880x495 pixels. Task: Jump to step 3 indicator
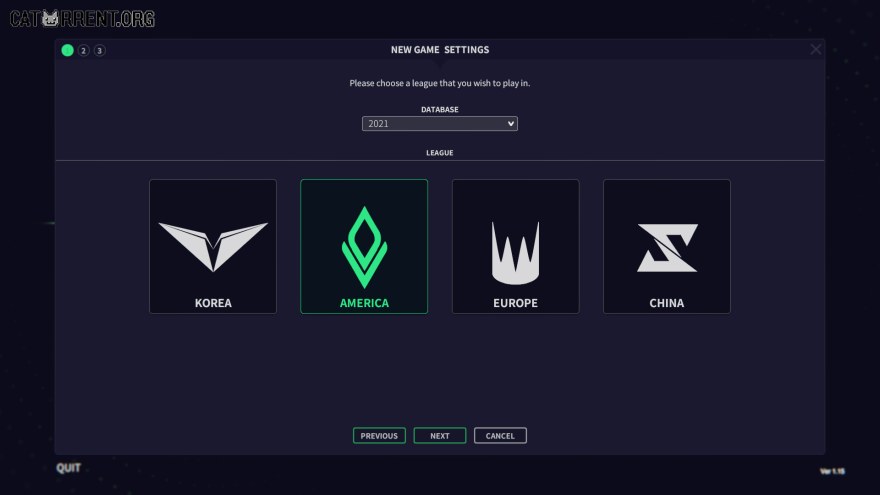tap(99, 51)
